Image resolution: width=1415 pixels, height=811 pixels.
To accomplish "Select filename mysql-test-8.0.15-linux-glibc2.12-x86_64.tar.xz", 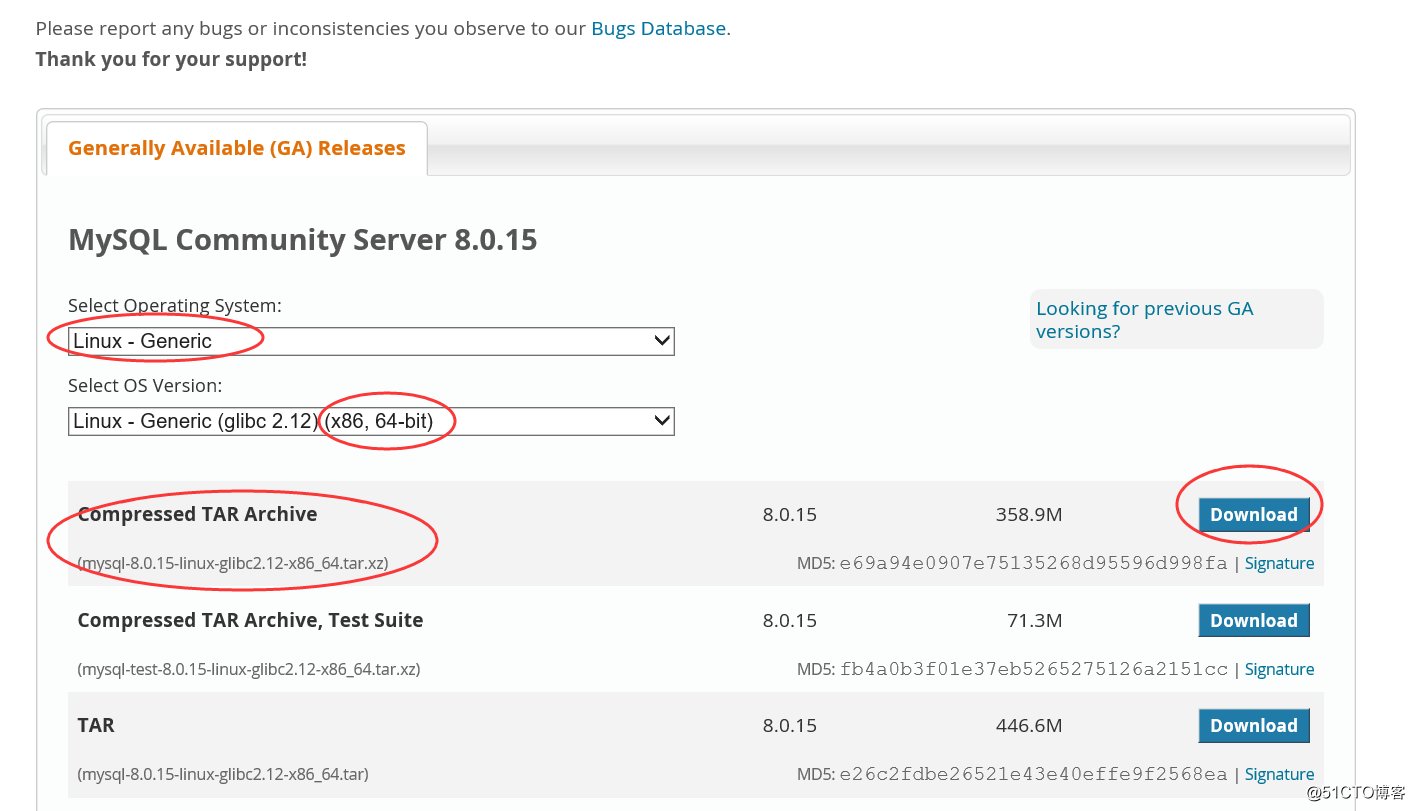I will (248, 669).
